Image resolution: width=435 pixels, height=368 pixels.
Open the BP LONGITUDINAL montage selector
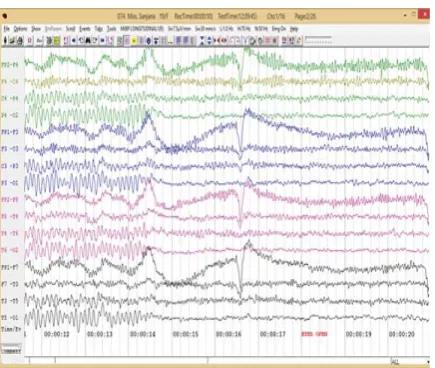tap(142, 29)
